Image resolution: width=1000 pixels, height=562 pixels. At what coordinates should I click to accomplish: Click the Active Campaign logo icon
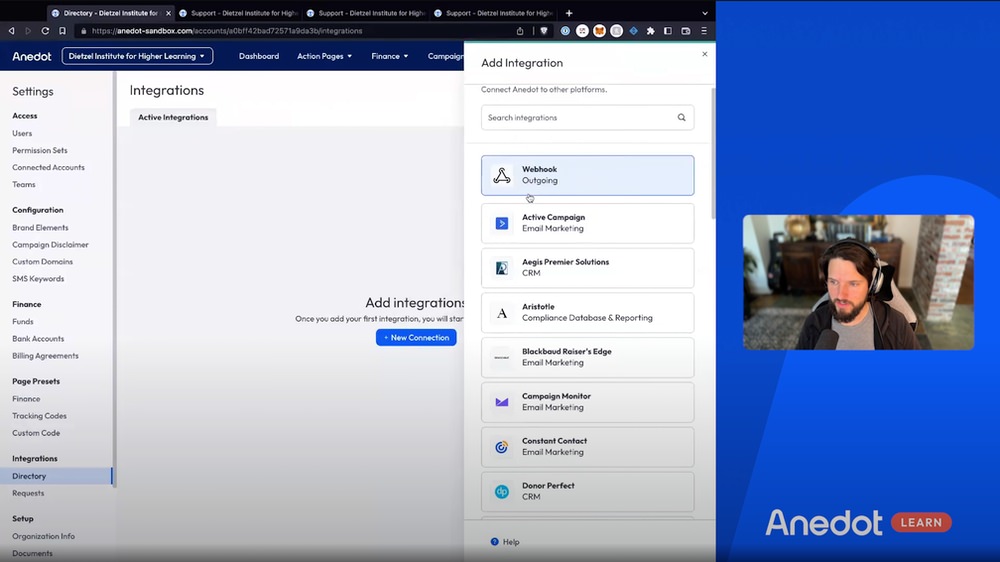pos(502,223)
